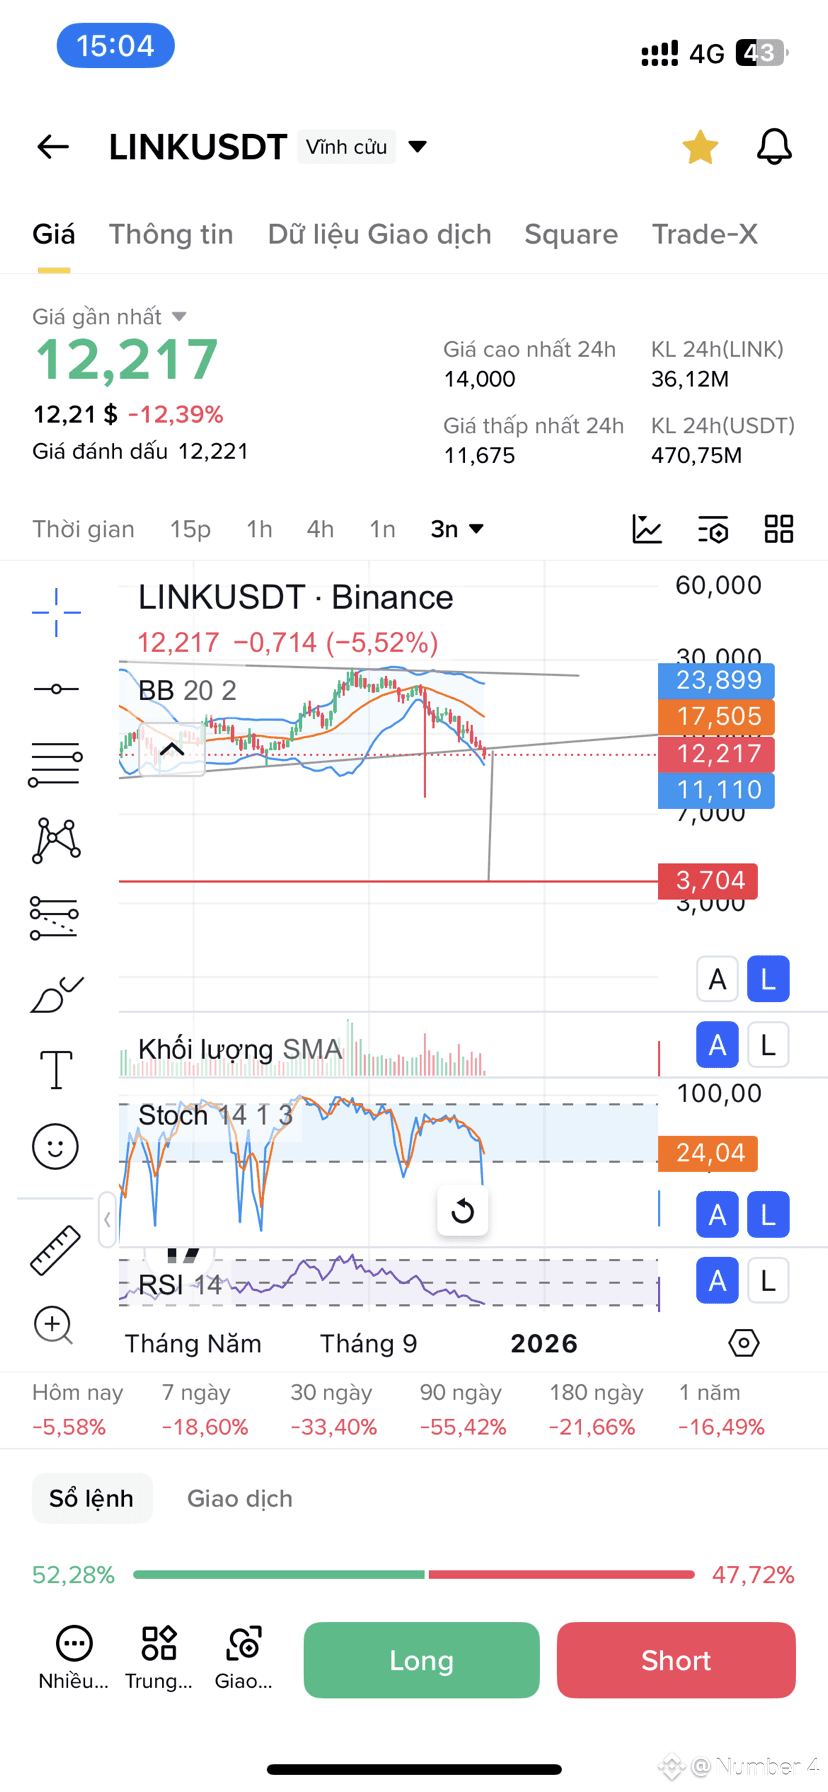Click the red 12,217 current price label
Screen dimensions: 828x1792
click(716, 754)
